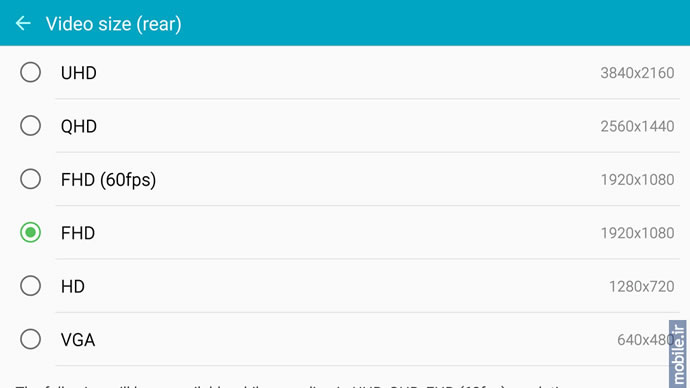Tap the back arrow icon
This screenshot has height=388, width=690.
[x=23, y=23]
